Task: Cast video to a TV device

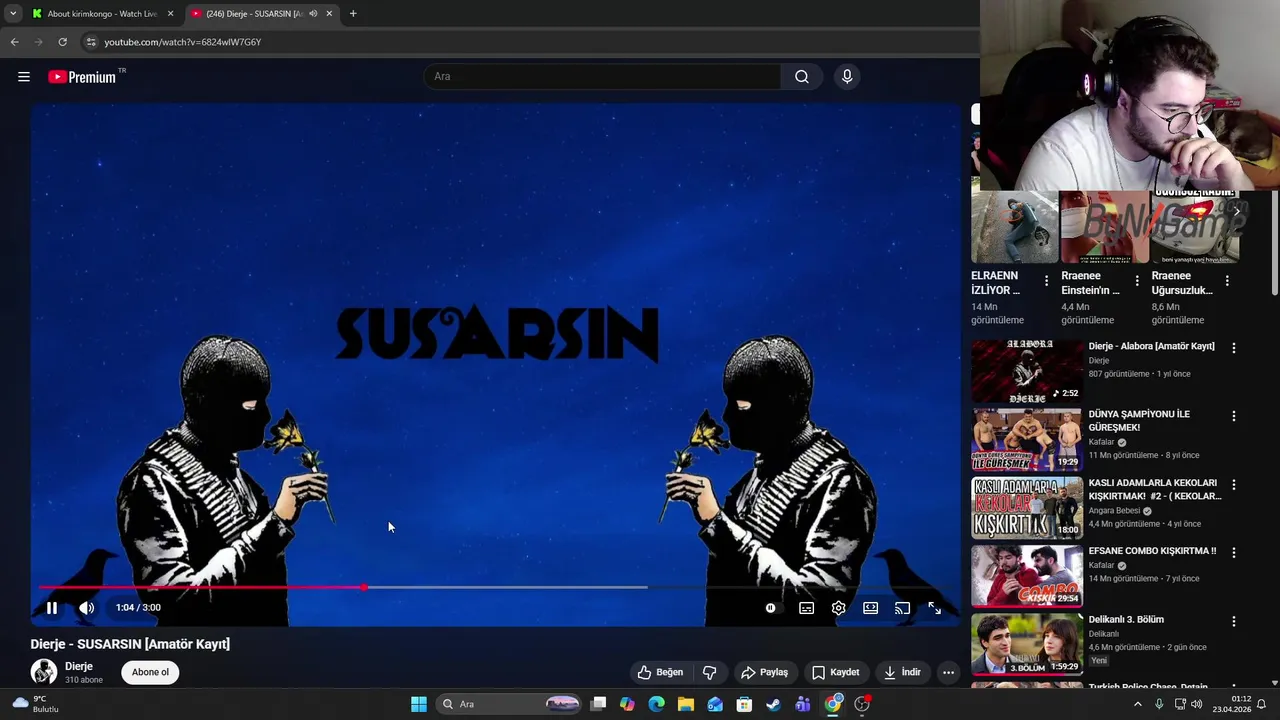Action: [902, 607]
